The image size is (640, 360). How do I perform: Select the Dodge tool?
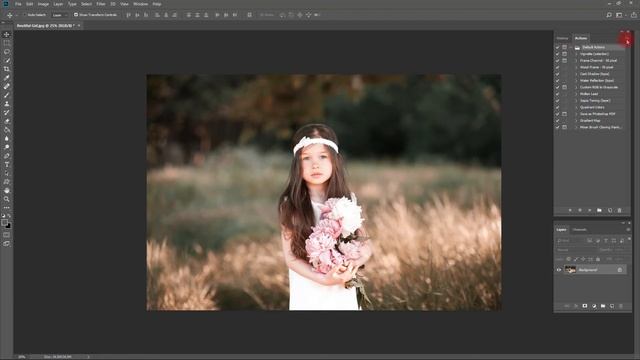point(7,147)
